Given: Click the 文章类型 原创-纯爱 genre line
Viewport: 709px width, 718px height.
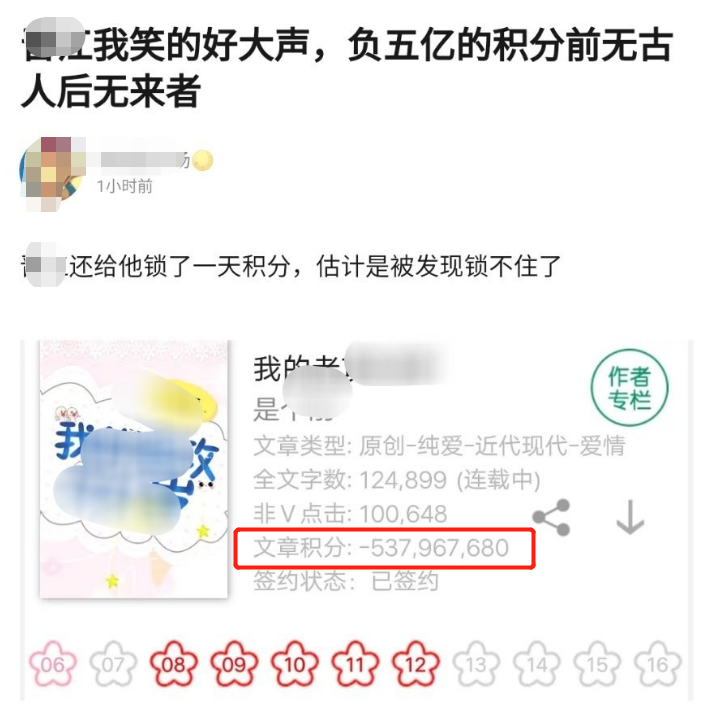Looking at the screenshot, I should (439, 446).
